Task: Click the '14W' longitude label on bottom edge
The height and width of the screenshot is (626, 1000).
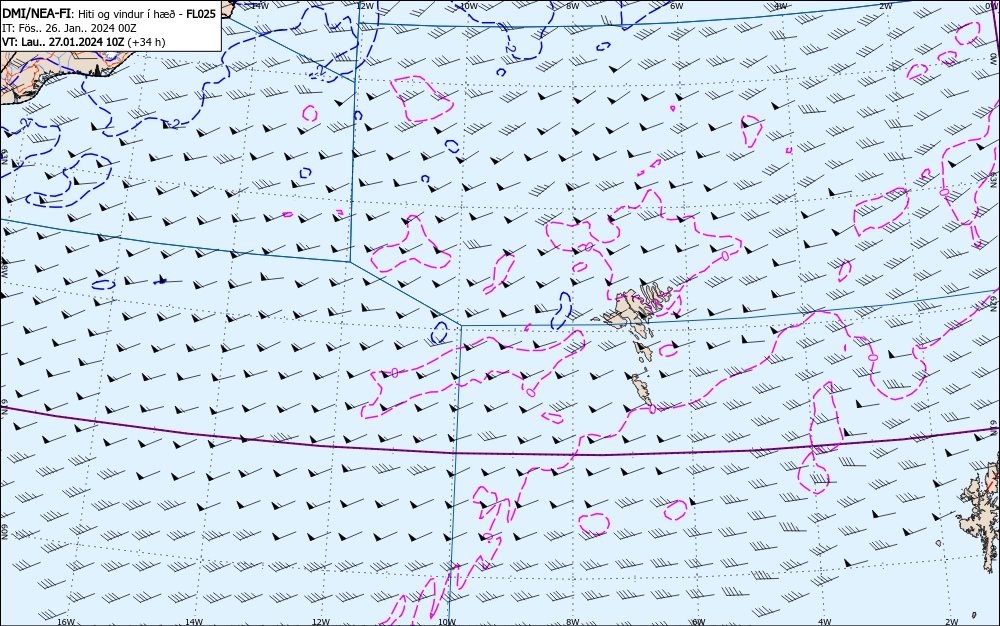Action: pos(193,622)
